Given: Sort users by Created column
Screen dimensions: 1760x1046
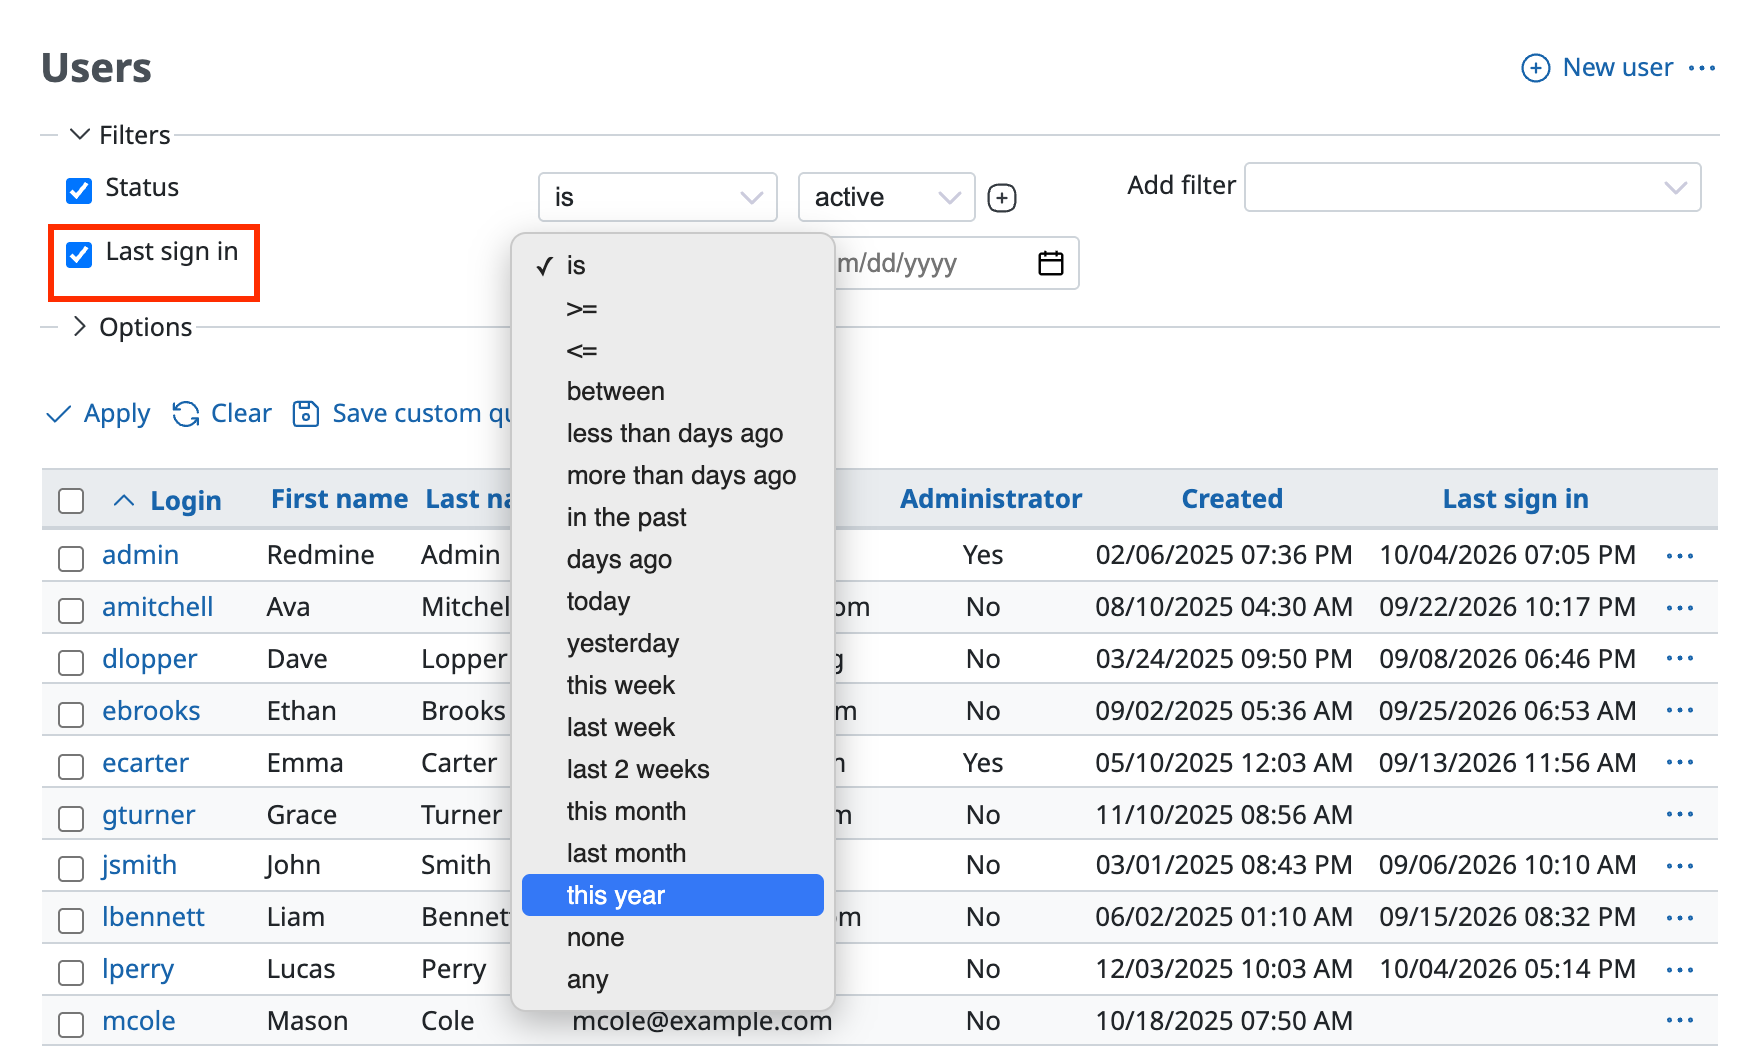Looking at the screenshot, I should point(1232,499).
